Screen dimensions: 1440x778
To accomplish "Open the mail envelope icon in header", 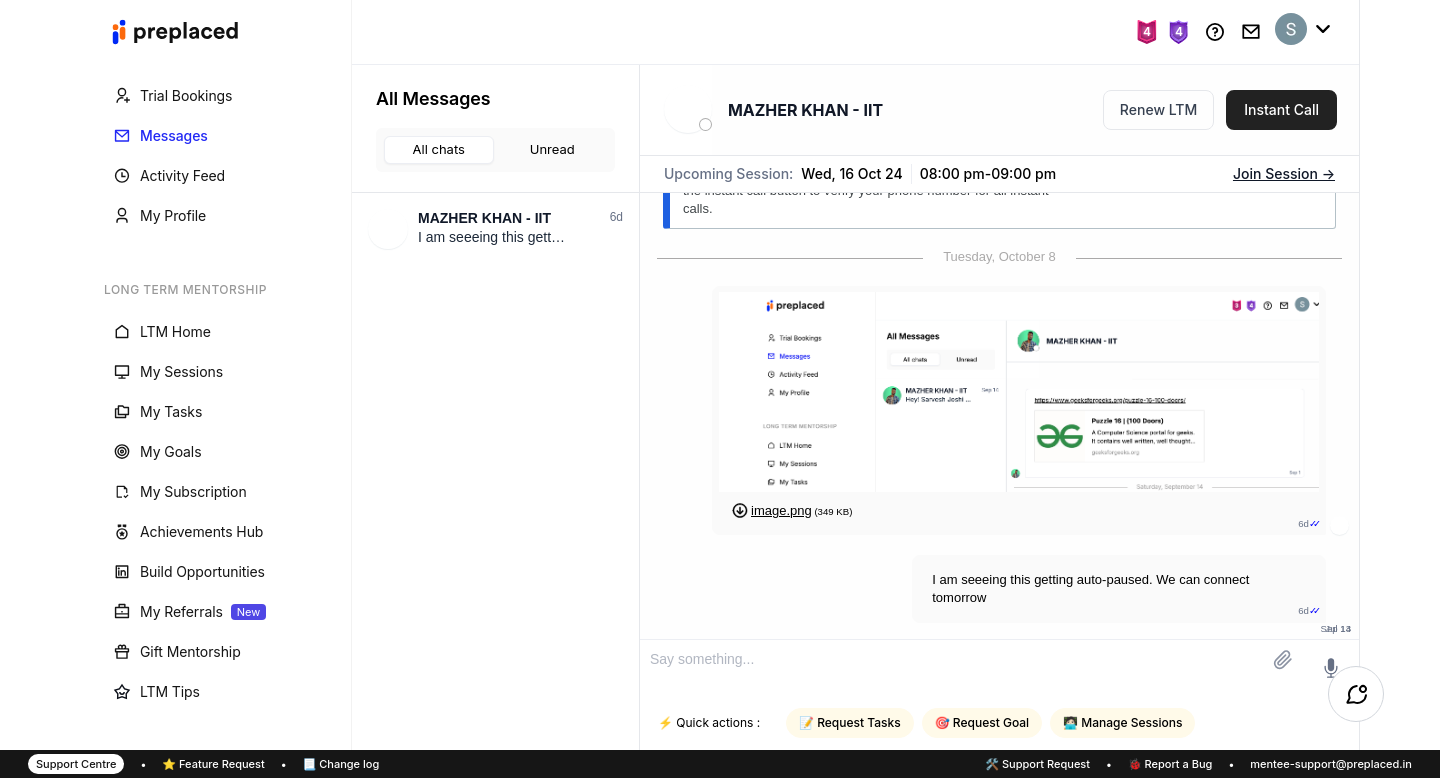I will (1251, 32).
